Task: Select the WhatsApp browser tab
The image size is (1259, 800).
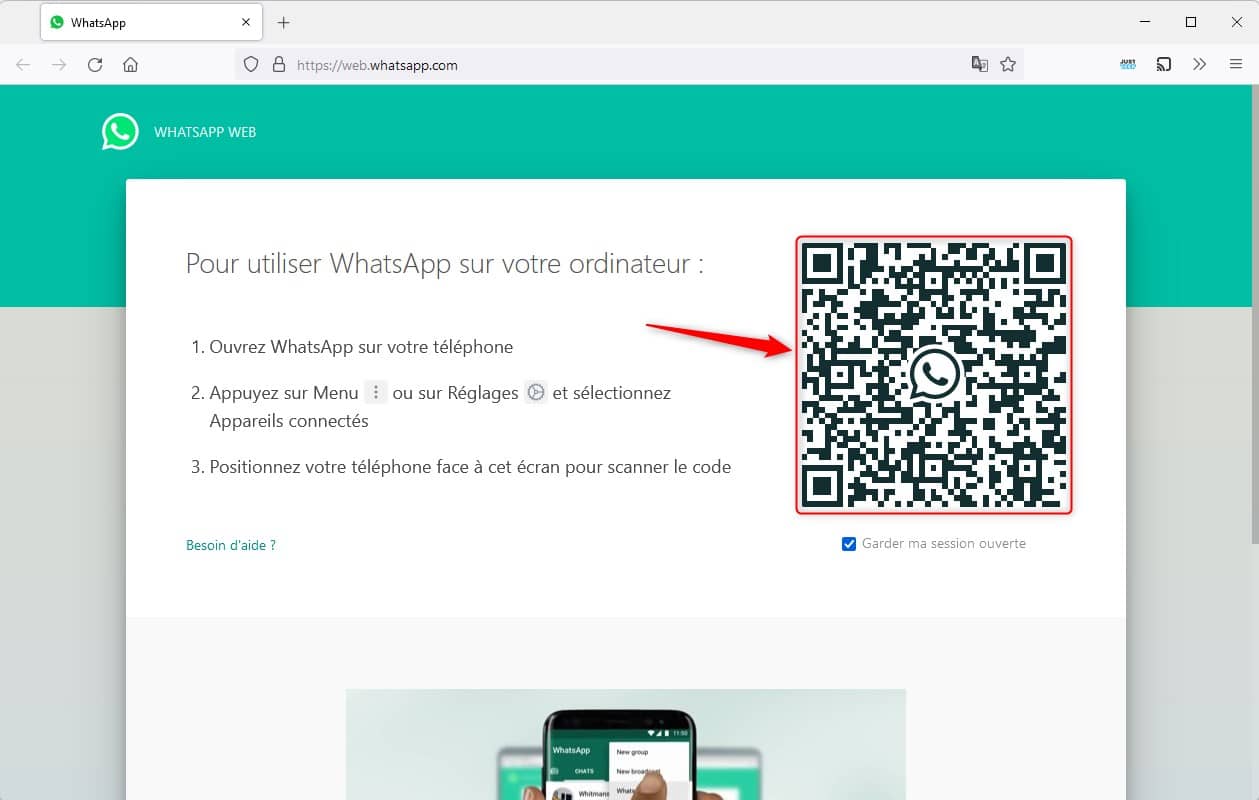Action: 151,22
